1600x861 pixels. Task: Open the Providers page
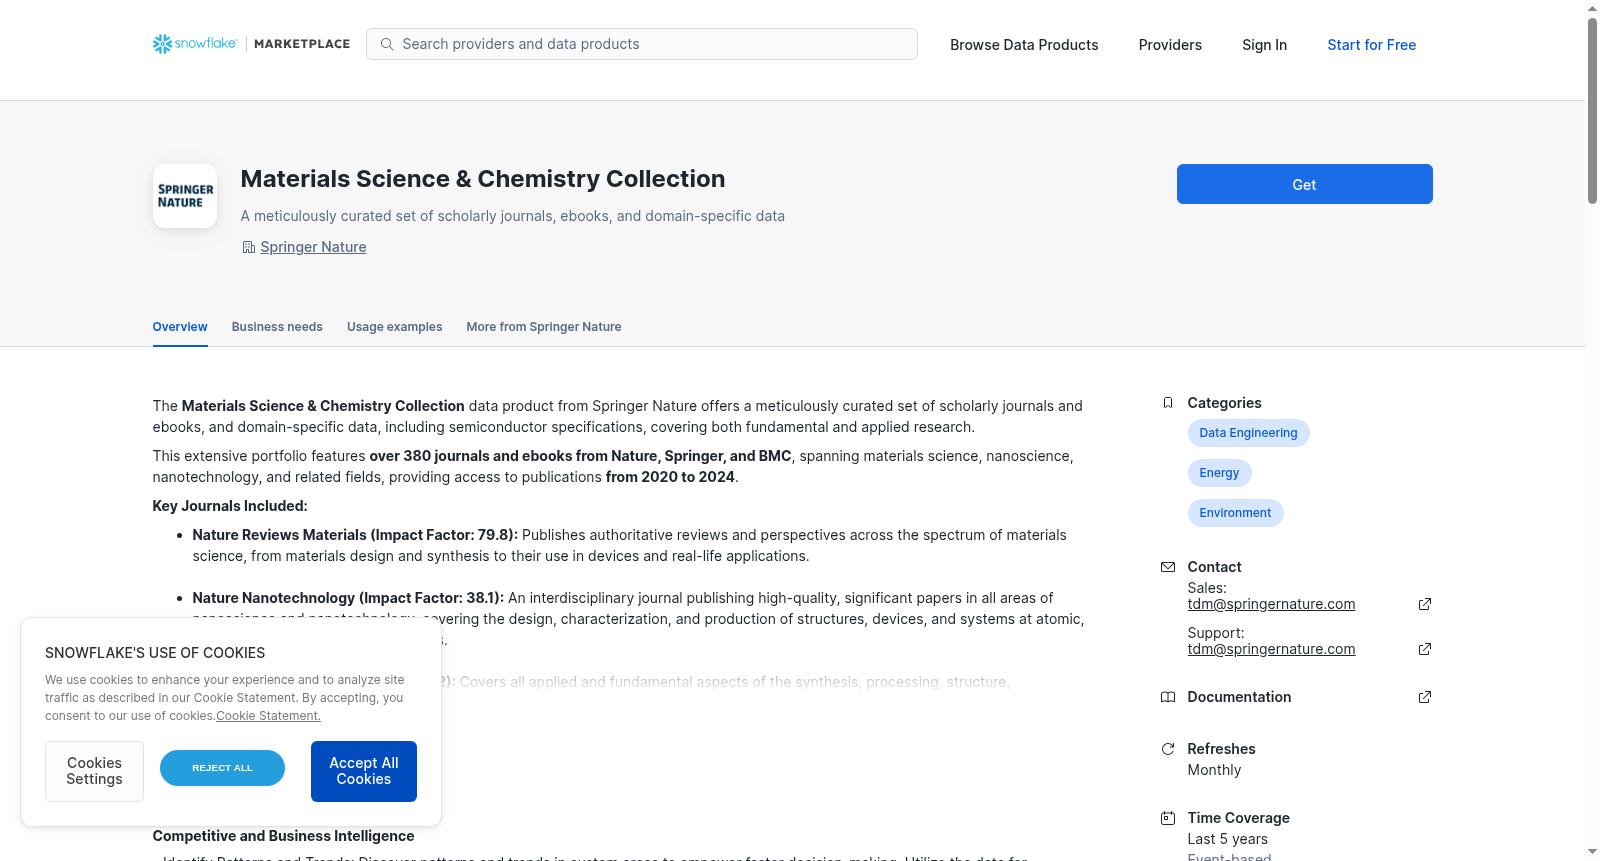click(x=1170, y=45)
